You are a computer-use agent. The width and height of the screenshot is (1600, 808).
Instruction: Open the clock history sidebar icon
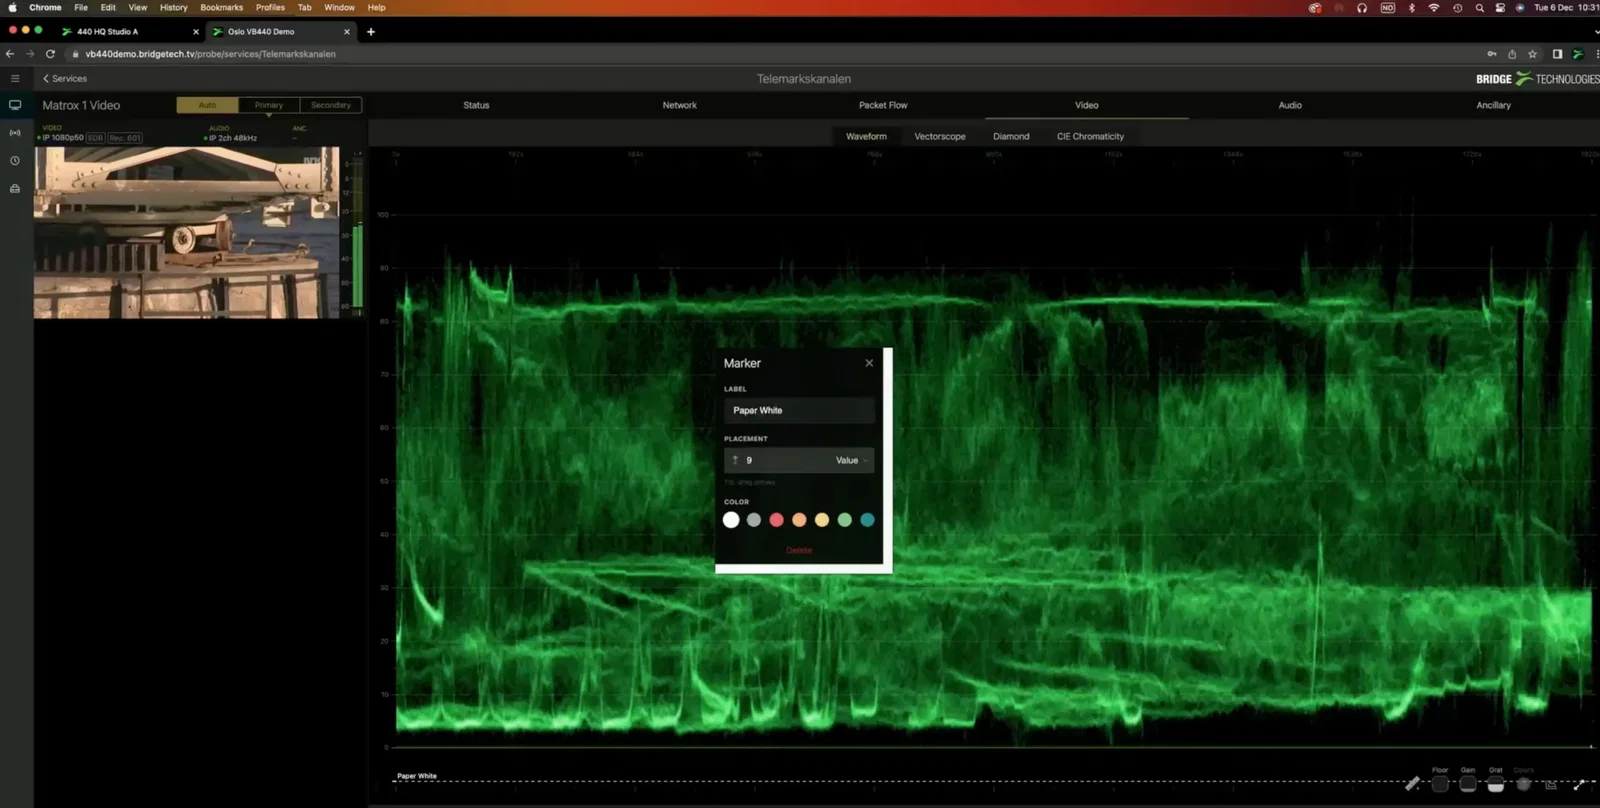click(15, 161)
